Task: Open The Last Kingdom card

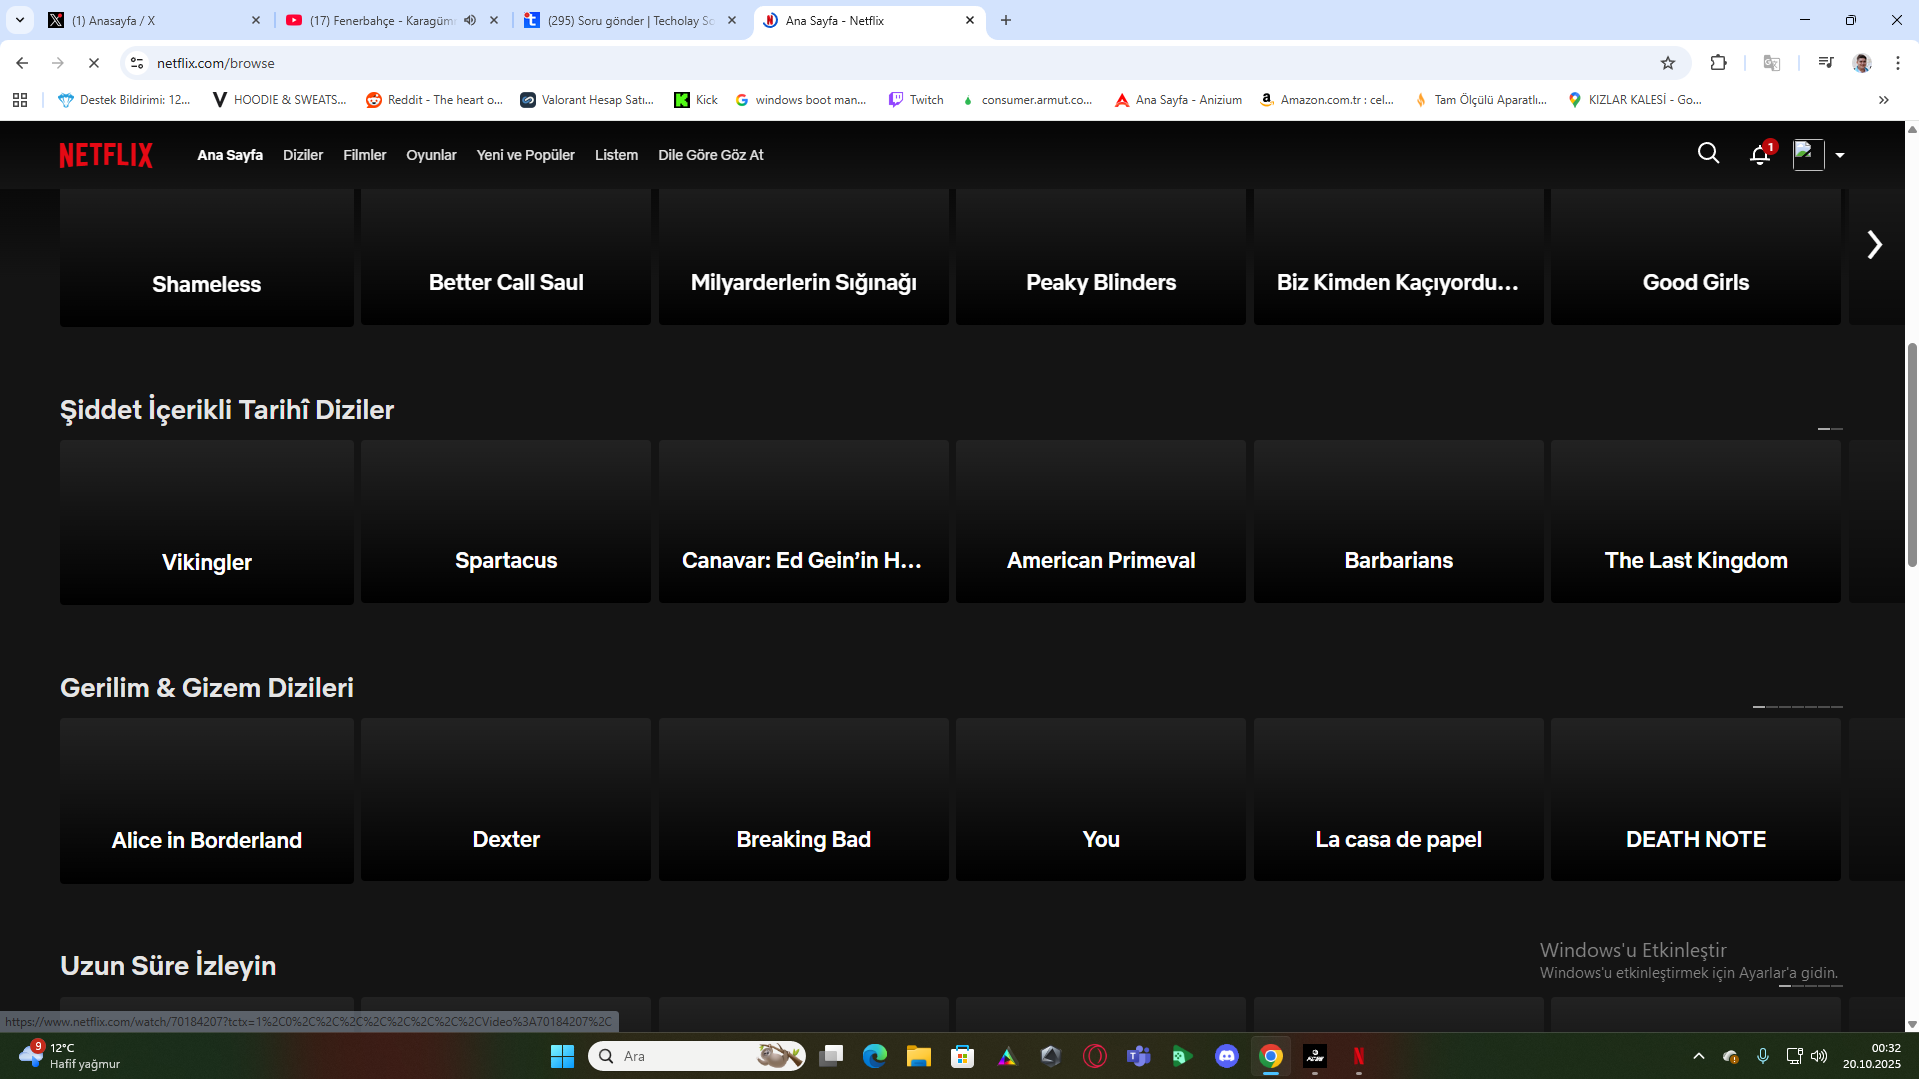Action: tap(1696, 521)
